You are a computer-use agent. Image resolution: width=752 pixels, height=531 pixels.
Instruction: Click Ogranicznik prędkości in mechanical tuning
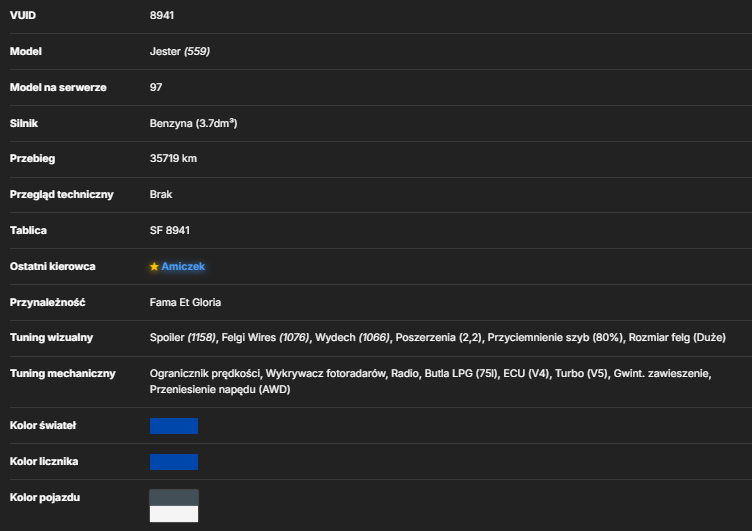tap(205, 373)
